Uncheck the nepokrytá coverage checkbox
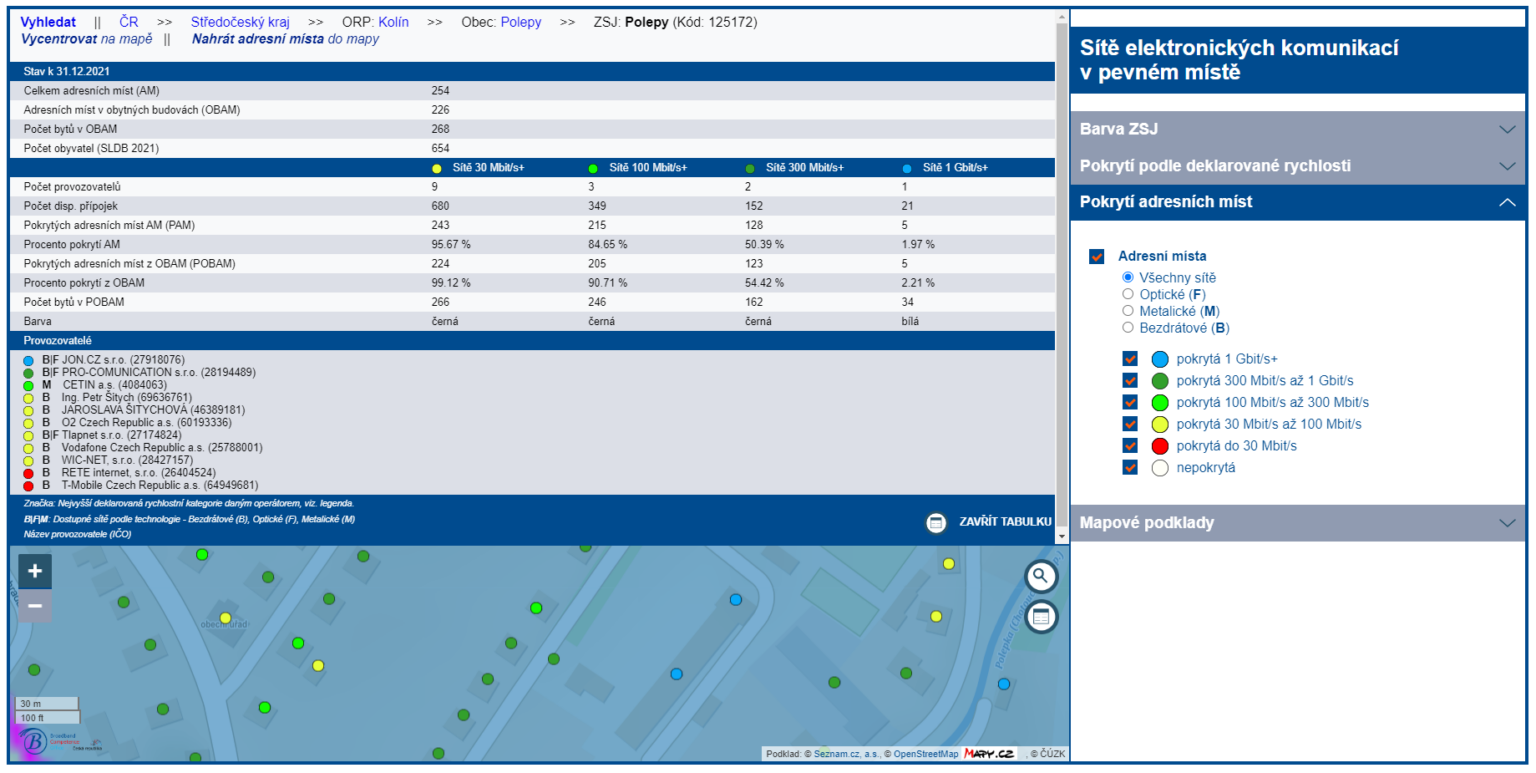This screenshot has height=773, width=1536. click(x=1130, y=467)
